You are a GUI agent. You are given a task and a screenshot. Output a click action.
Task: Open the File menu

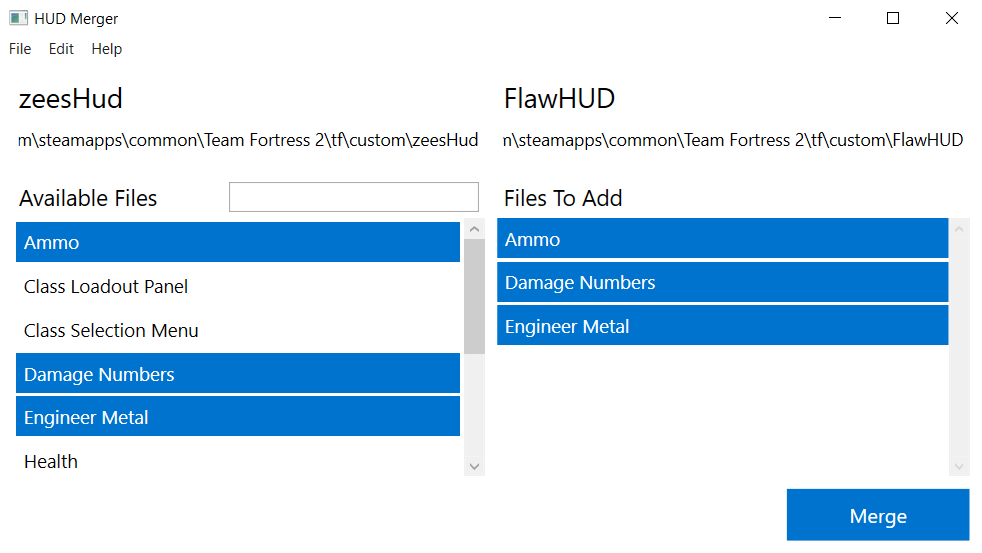click(x=20, y=49)
